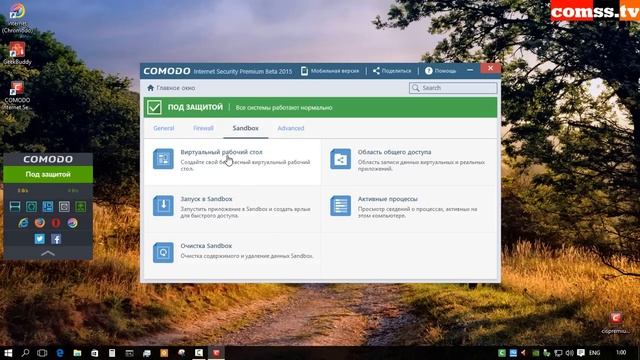The image size is (640, 360).
Task: Click the volume icon in system tray
Action: point(570,353)
